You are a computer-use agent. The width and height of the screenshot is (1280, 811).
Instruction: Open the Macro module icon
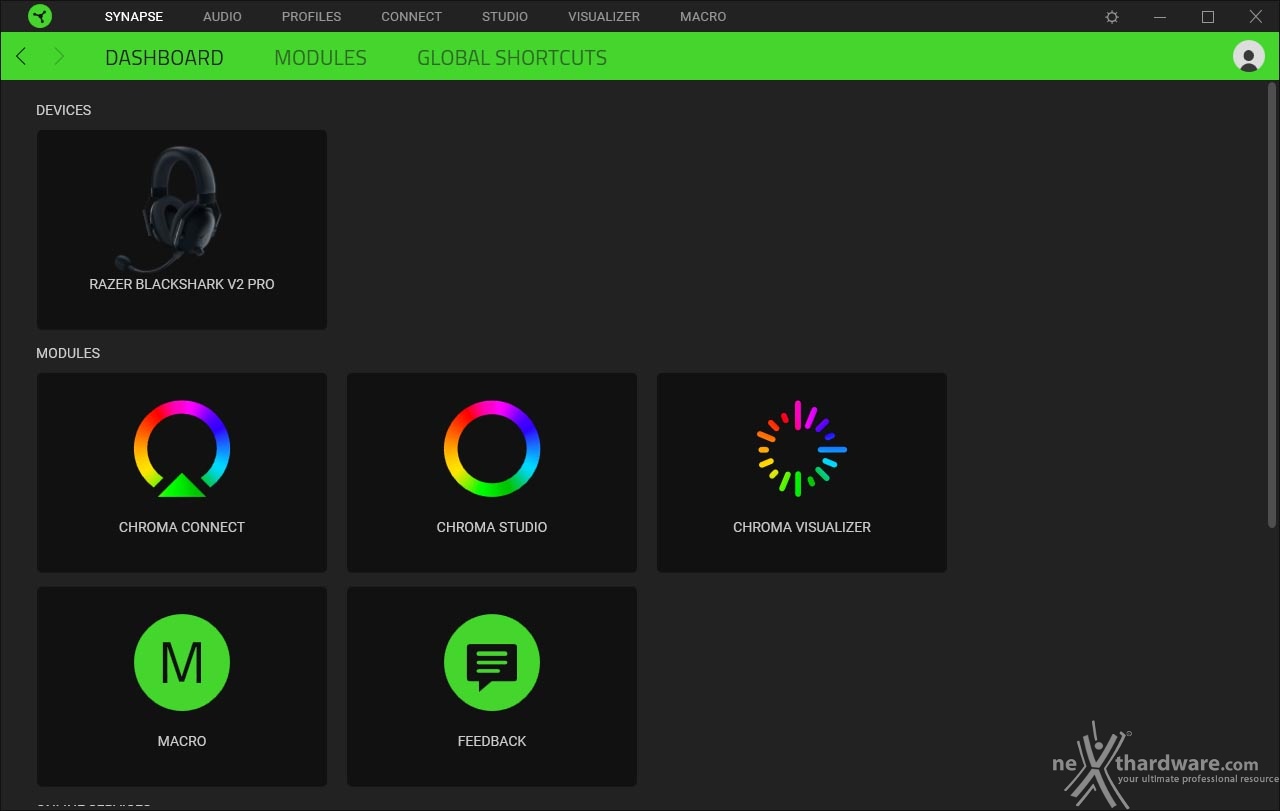(x=182, y=662)
